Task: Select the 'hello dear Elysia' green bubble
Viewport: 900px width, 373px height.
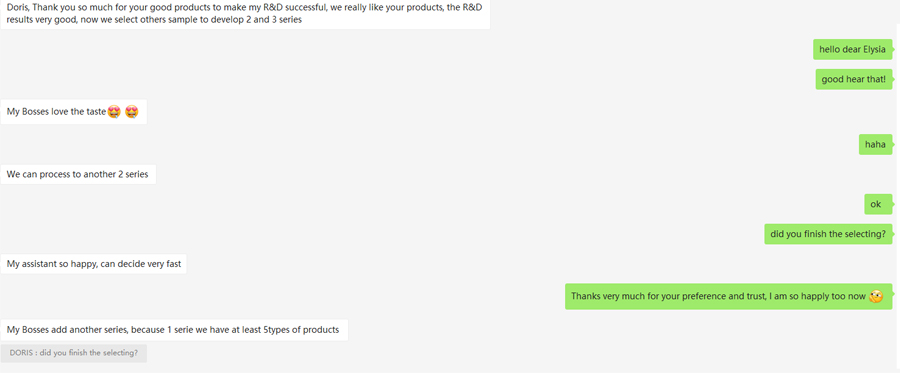Action: (x=852, y=49)
